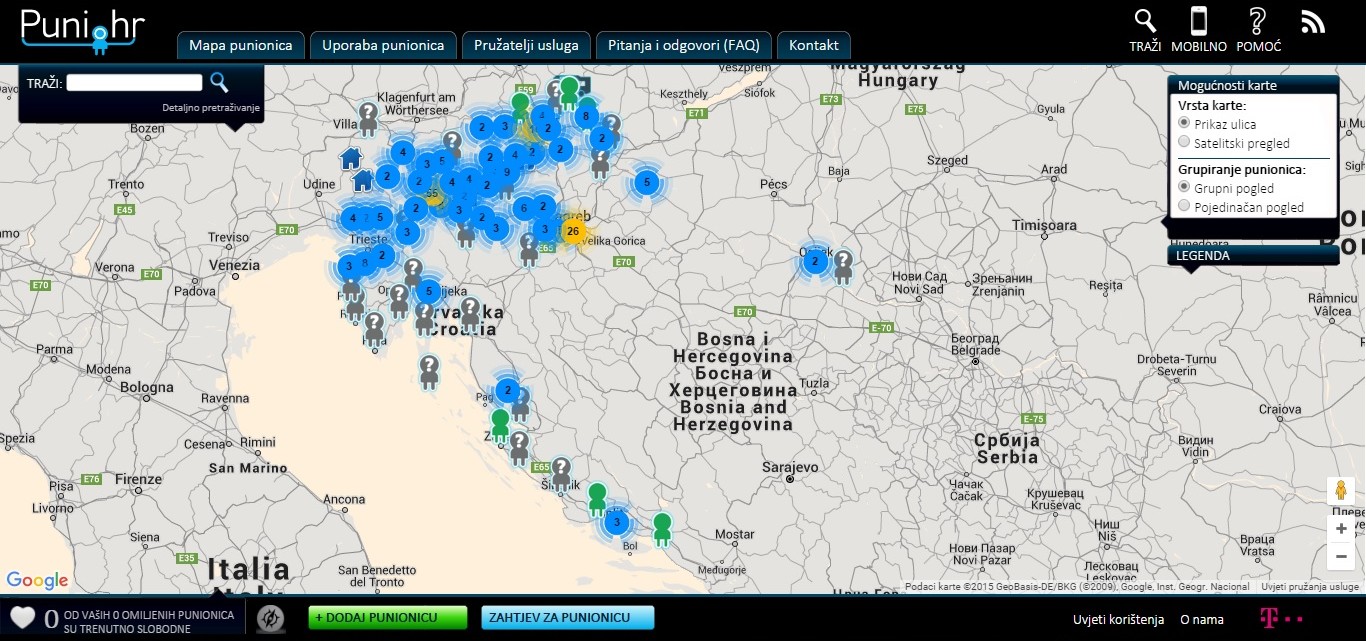The width and height of the screenshot is (1366, 641).
Task: Open the Uvjeti korištenja link
Action: click(x=1118, y=619)
